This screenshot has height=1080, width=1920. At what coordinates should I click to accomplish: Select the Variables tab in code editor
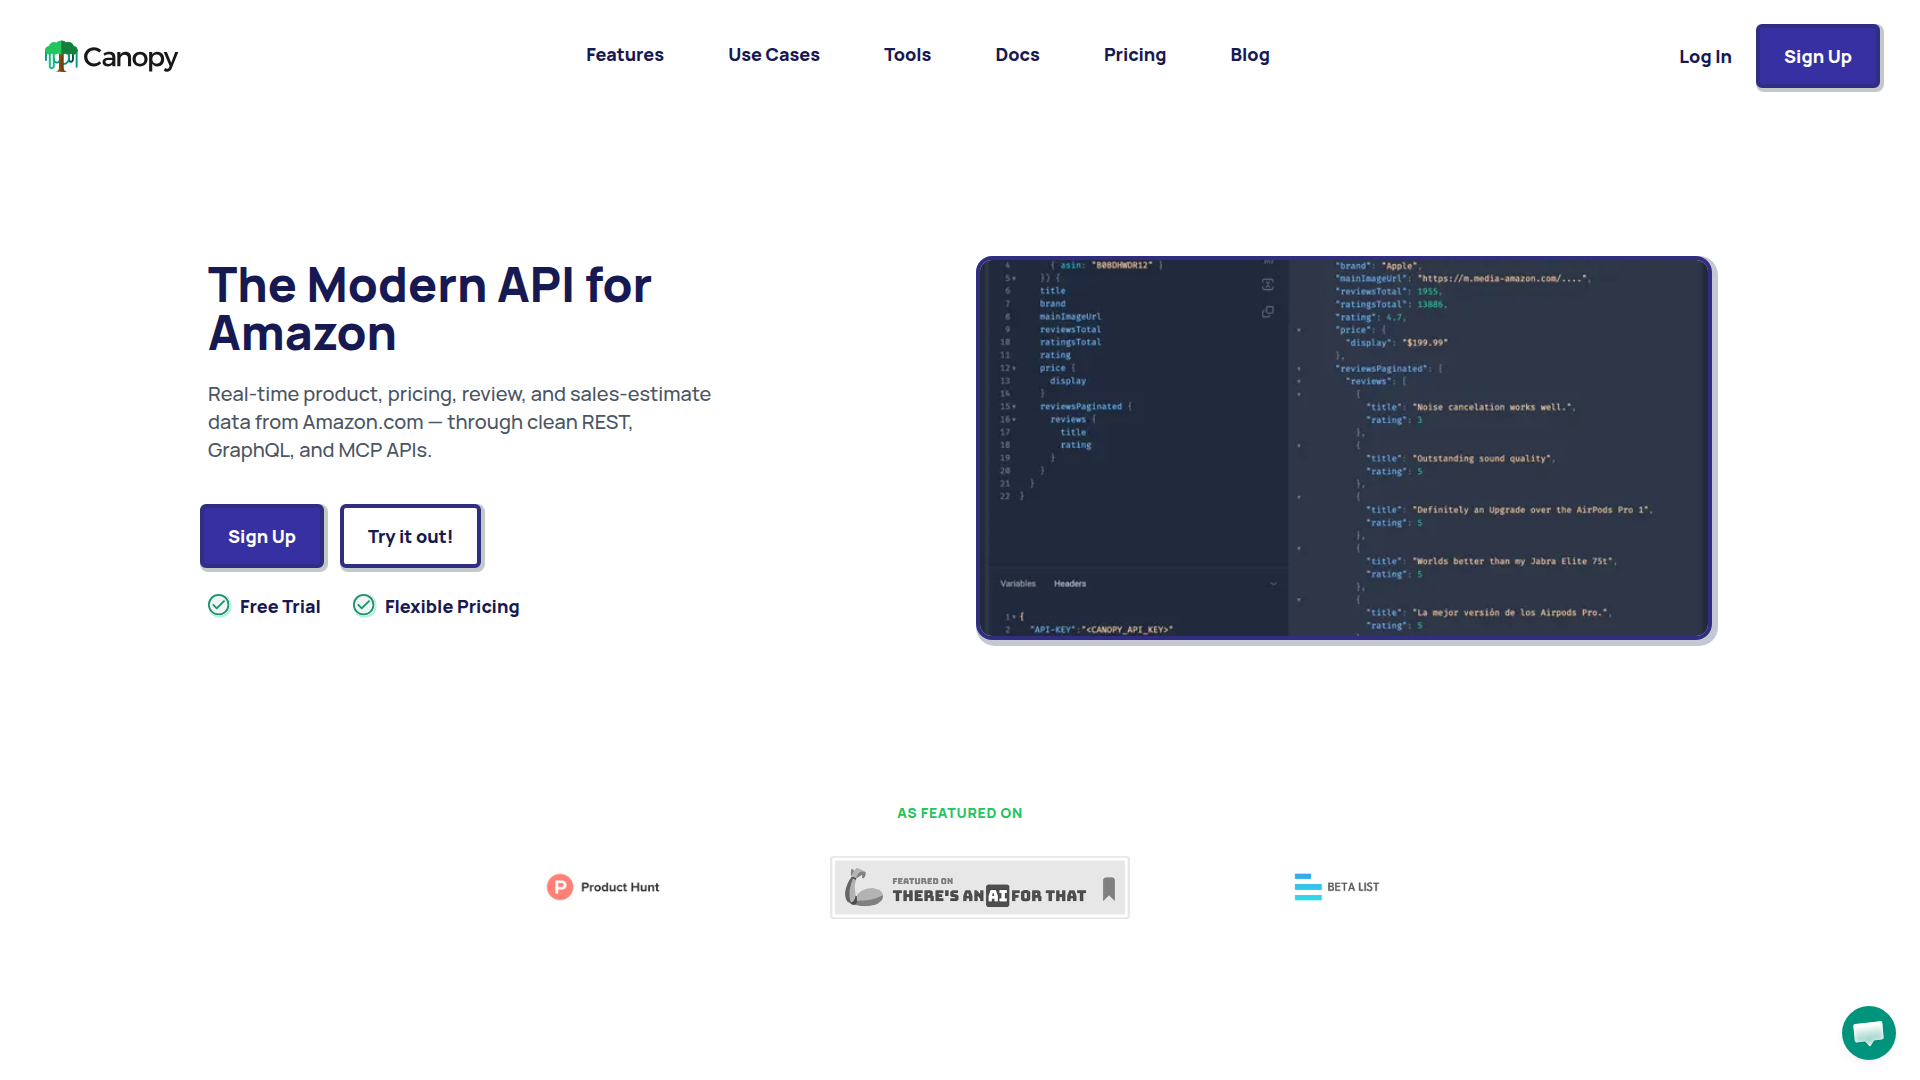1018,583
